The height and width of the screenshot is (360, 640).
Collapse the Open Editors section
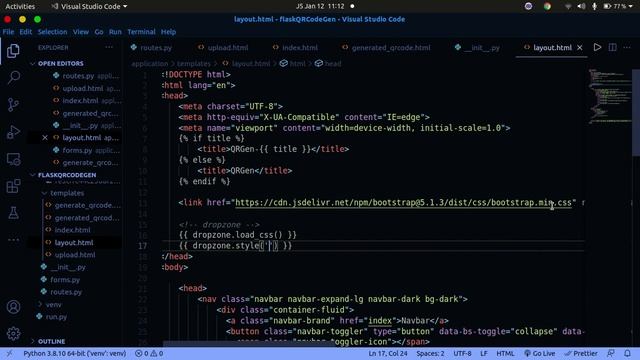(60, 64)
